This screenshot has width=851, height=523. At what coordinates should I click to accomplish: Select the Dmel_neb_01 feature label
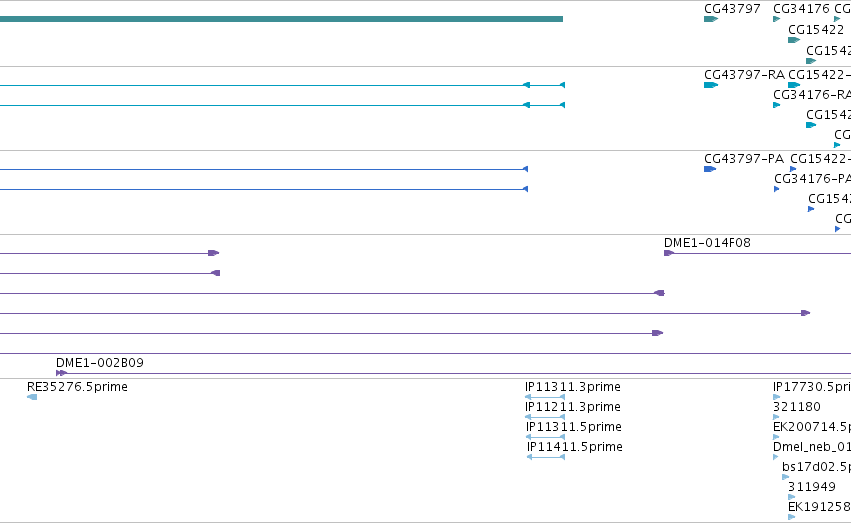point(812,447)
